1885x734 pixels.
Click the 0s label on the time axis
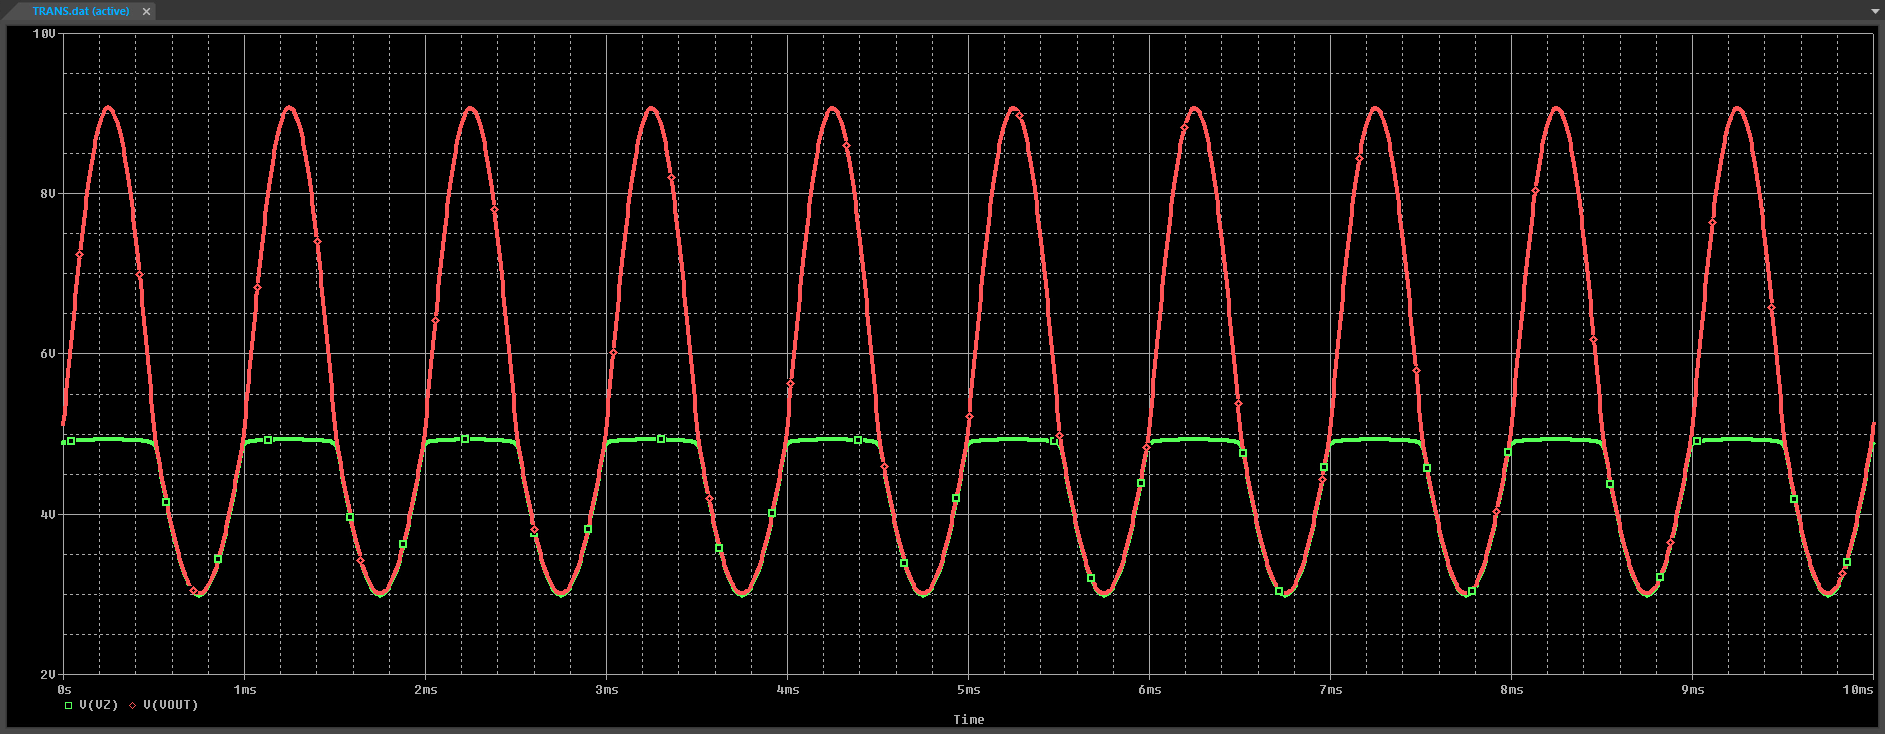pos(65,690)
